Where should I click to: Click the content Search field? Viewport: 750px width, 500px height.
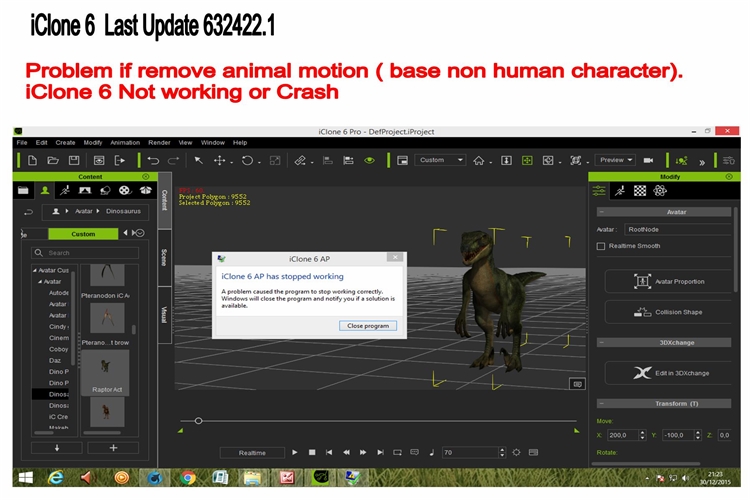85,253
